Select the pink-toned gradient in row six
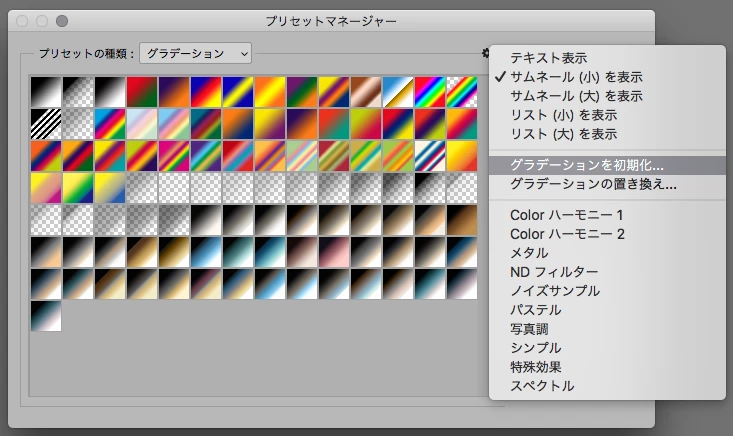Image resolution: width=733 pixels, height=436 pixels. click(334, 252)
